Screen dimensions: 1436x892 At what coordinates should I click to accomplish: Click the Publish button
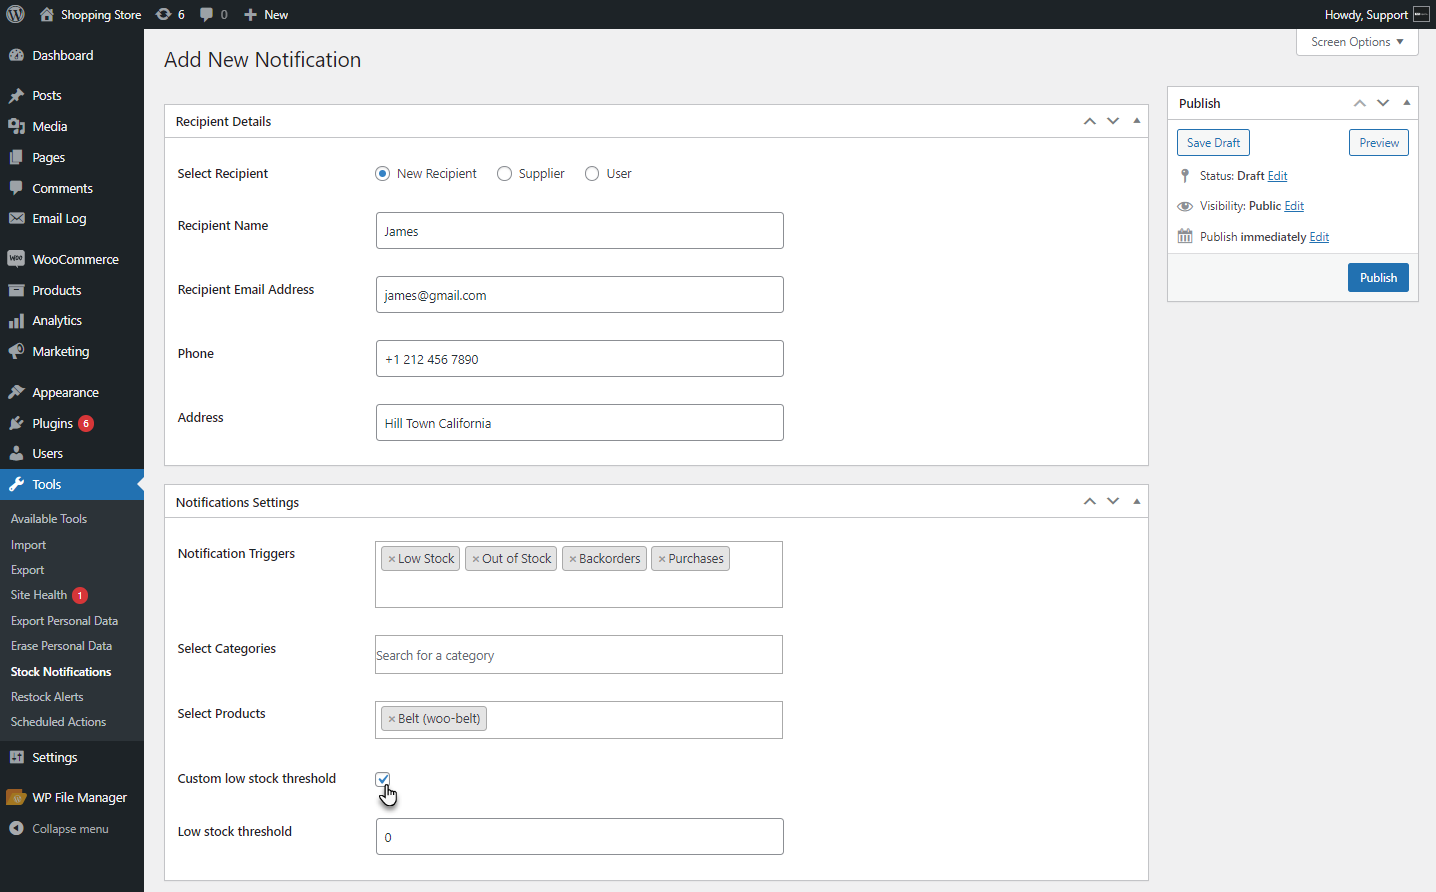click(1378, 277)
